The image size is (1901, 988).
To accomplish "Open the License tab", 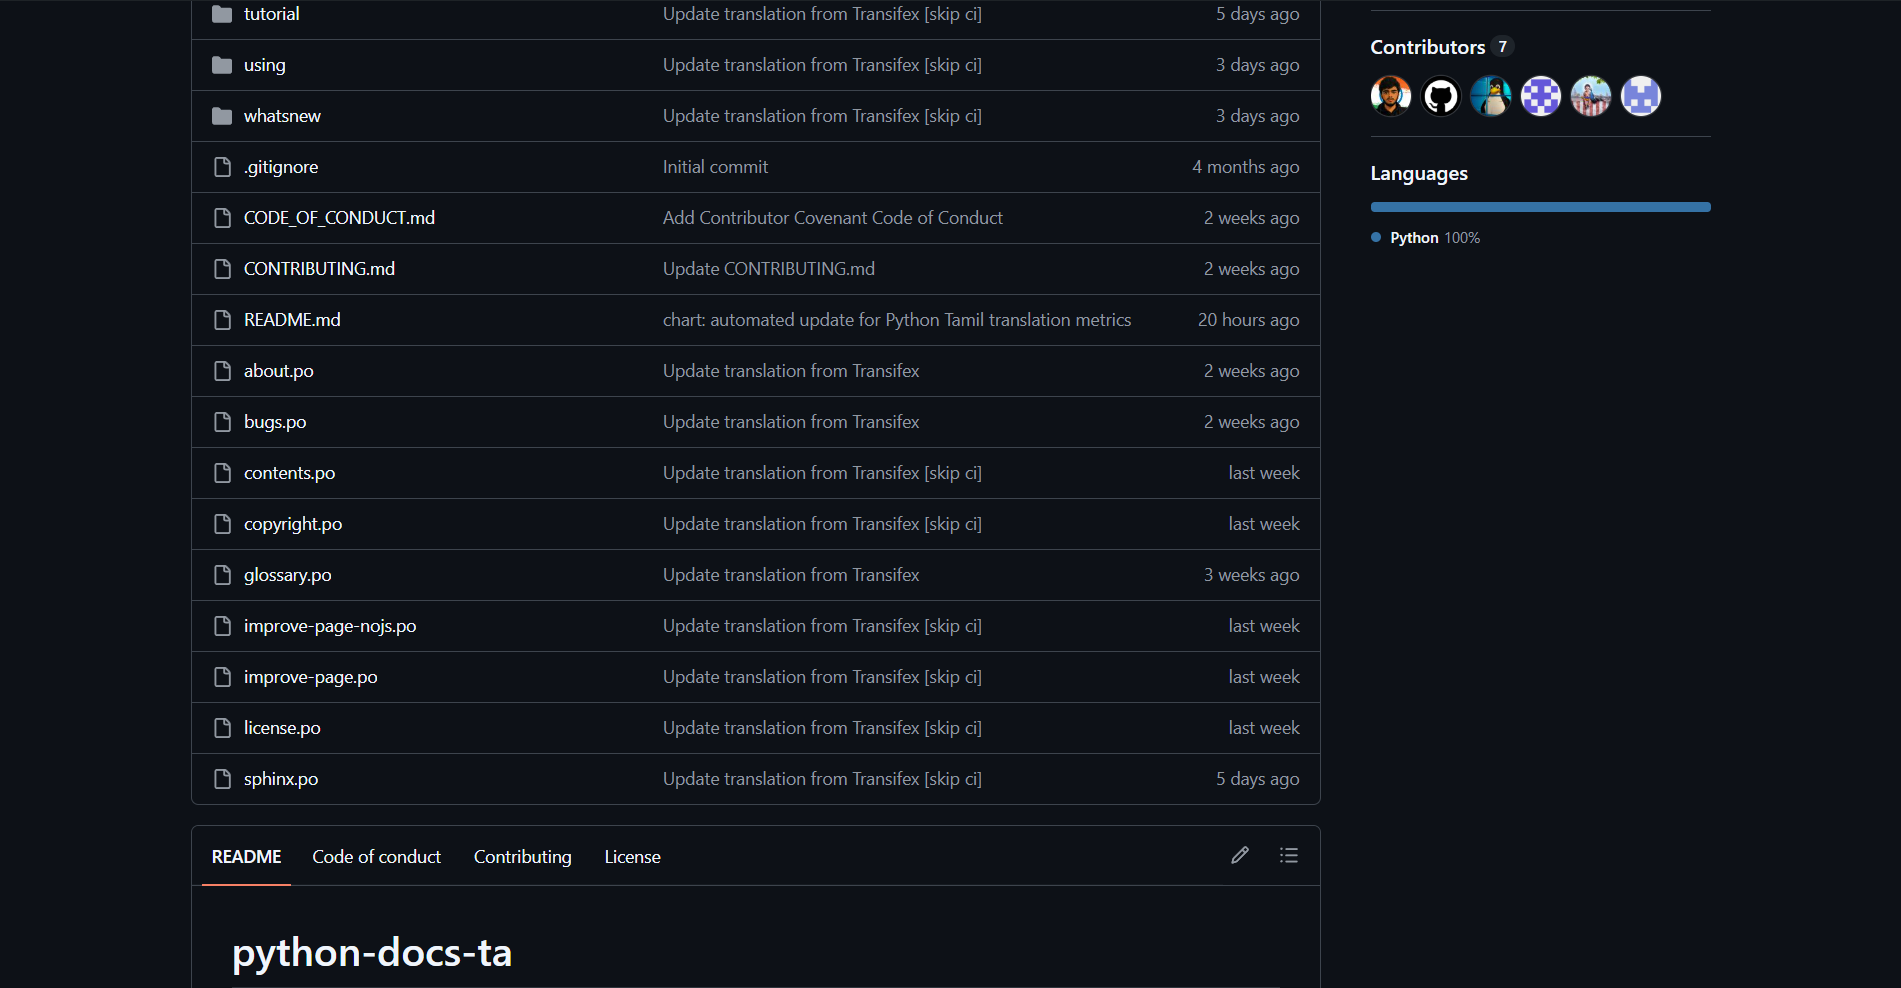I will 632,857.
